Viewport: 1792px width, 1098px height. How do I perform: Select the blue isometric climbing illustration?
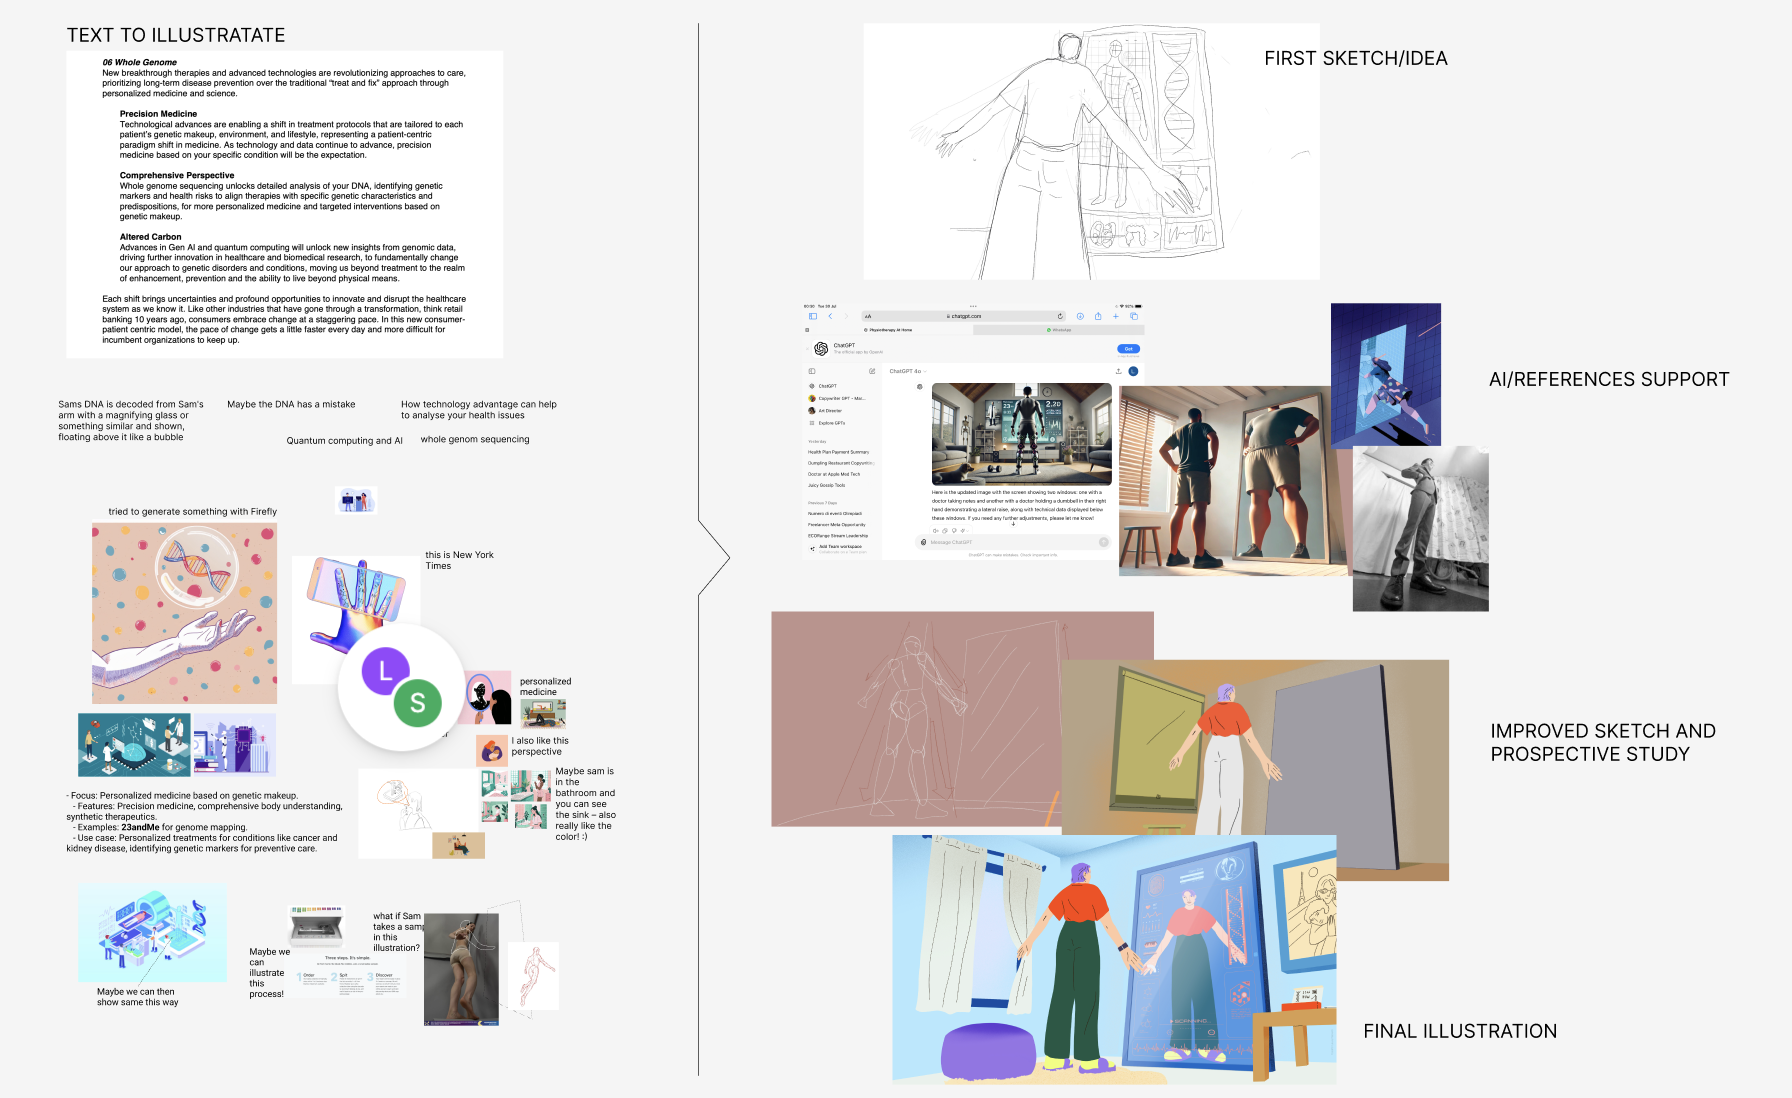pyautogui.click(x=1386, y=374)
